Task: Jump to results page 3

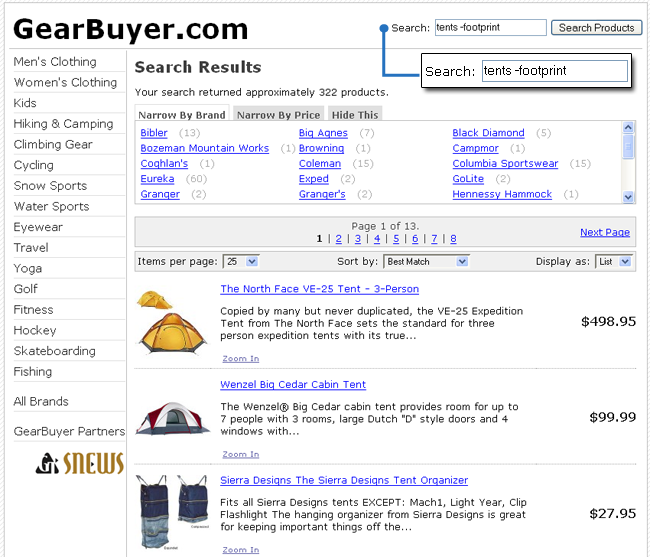Action: click(358, 239)
